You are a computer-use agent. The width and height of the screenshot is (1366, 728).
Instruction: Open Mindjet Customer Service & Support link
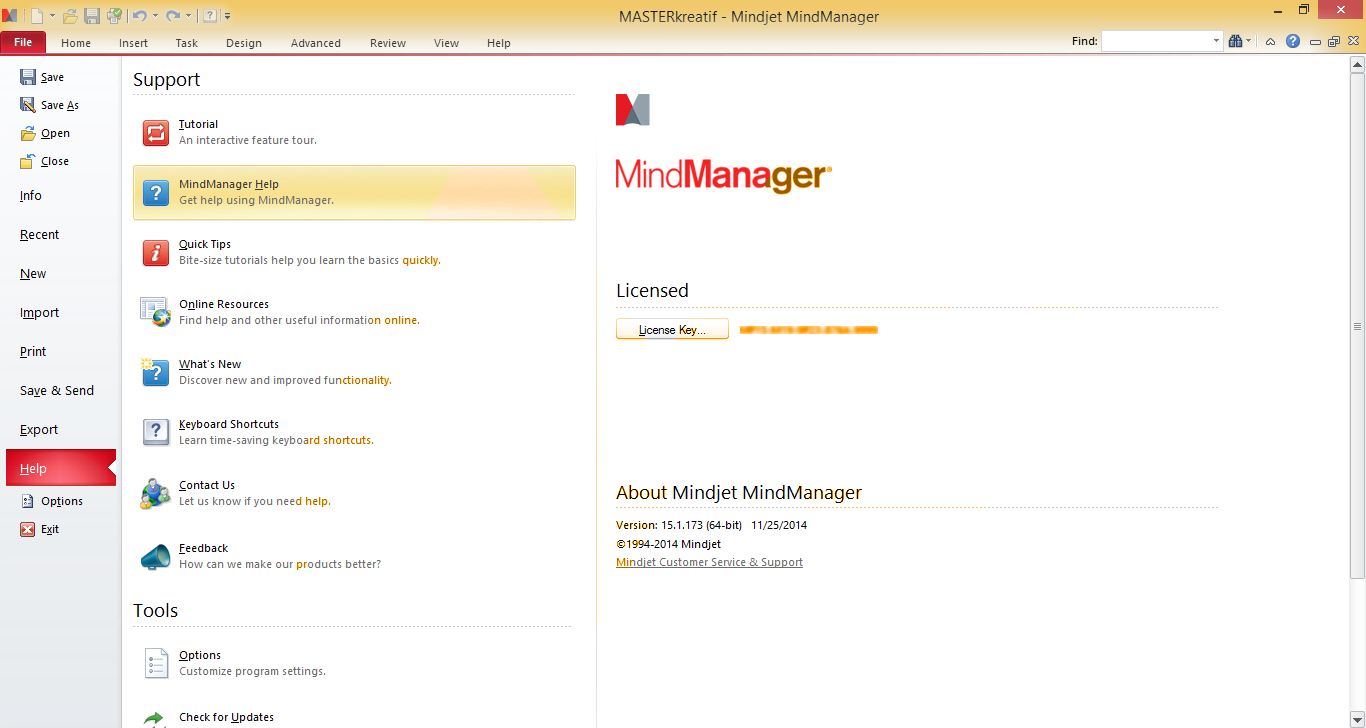pyautogui.click(x=709, y=562)
